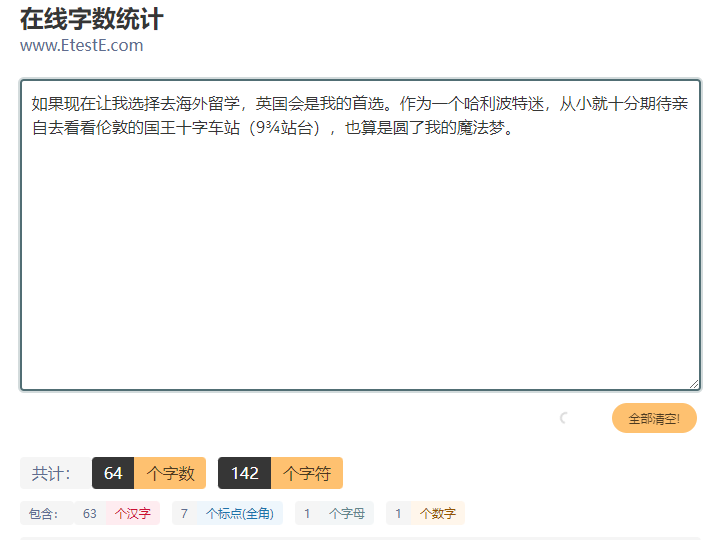The width and height of the screenshot is (719, 540).
Task: Click the 个标点(全角) tag
Action: tap(240, 513)
